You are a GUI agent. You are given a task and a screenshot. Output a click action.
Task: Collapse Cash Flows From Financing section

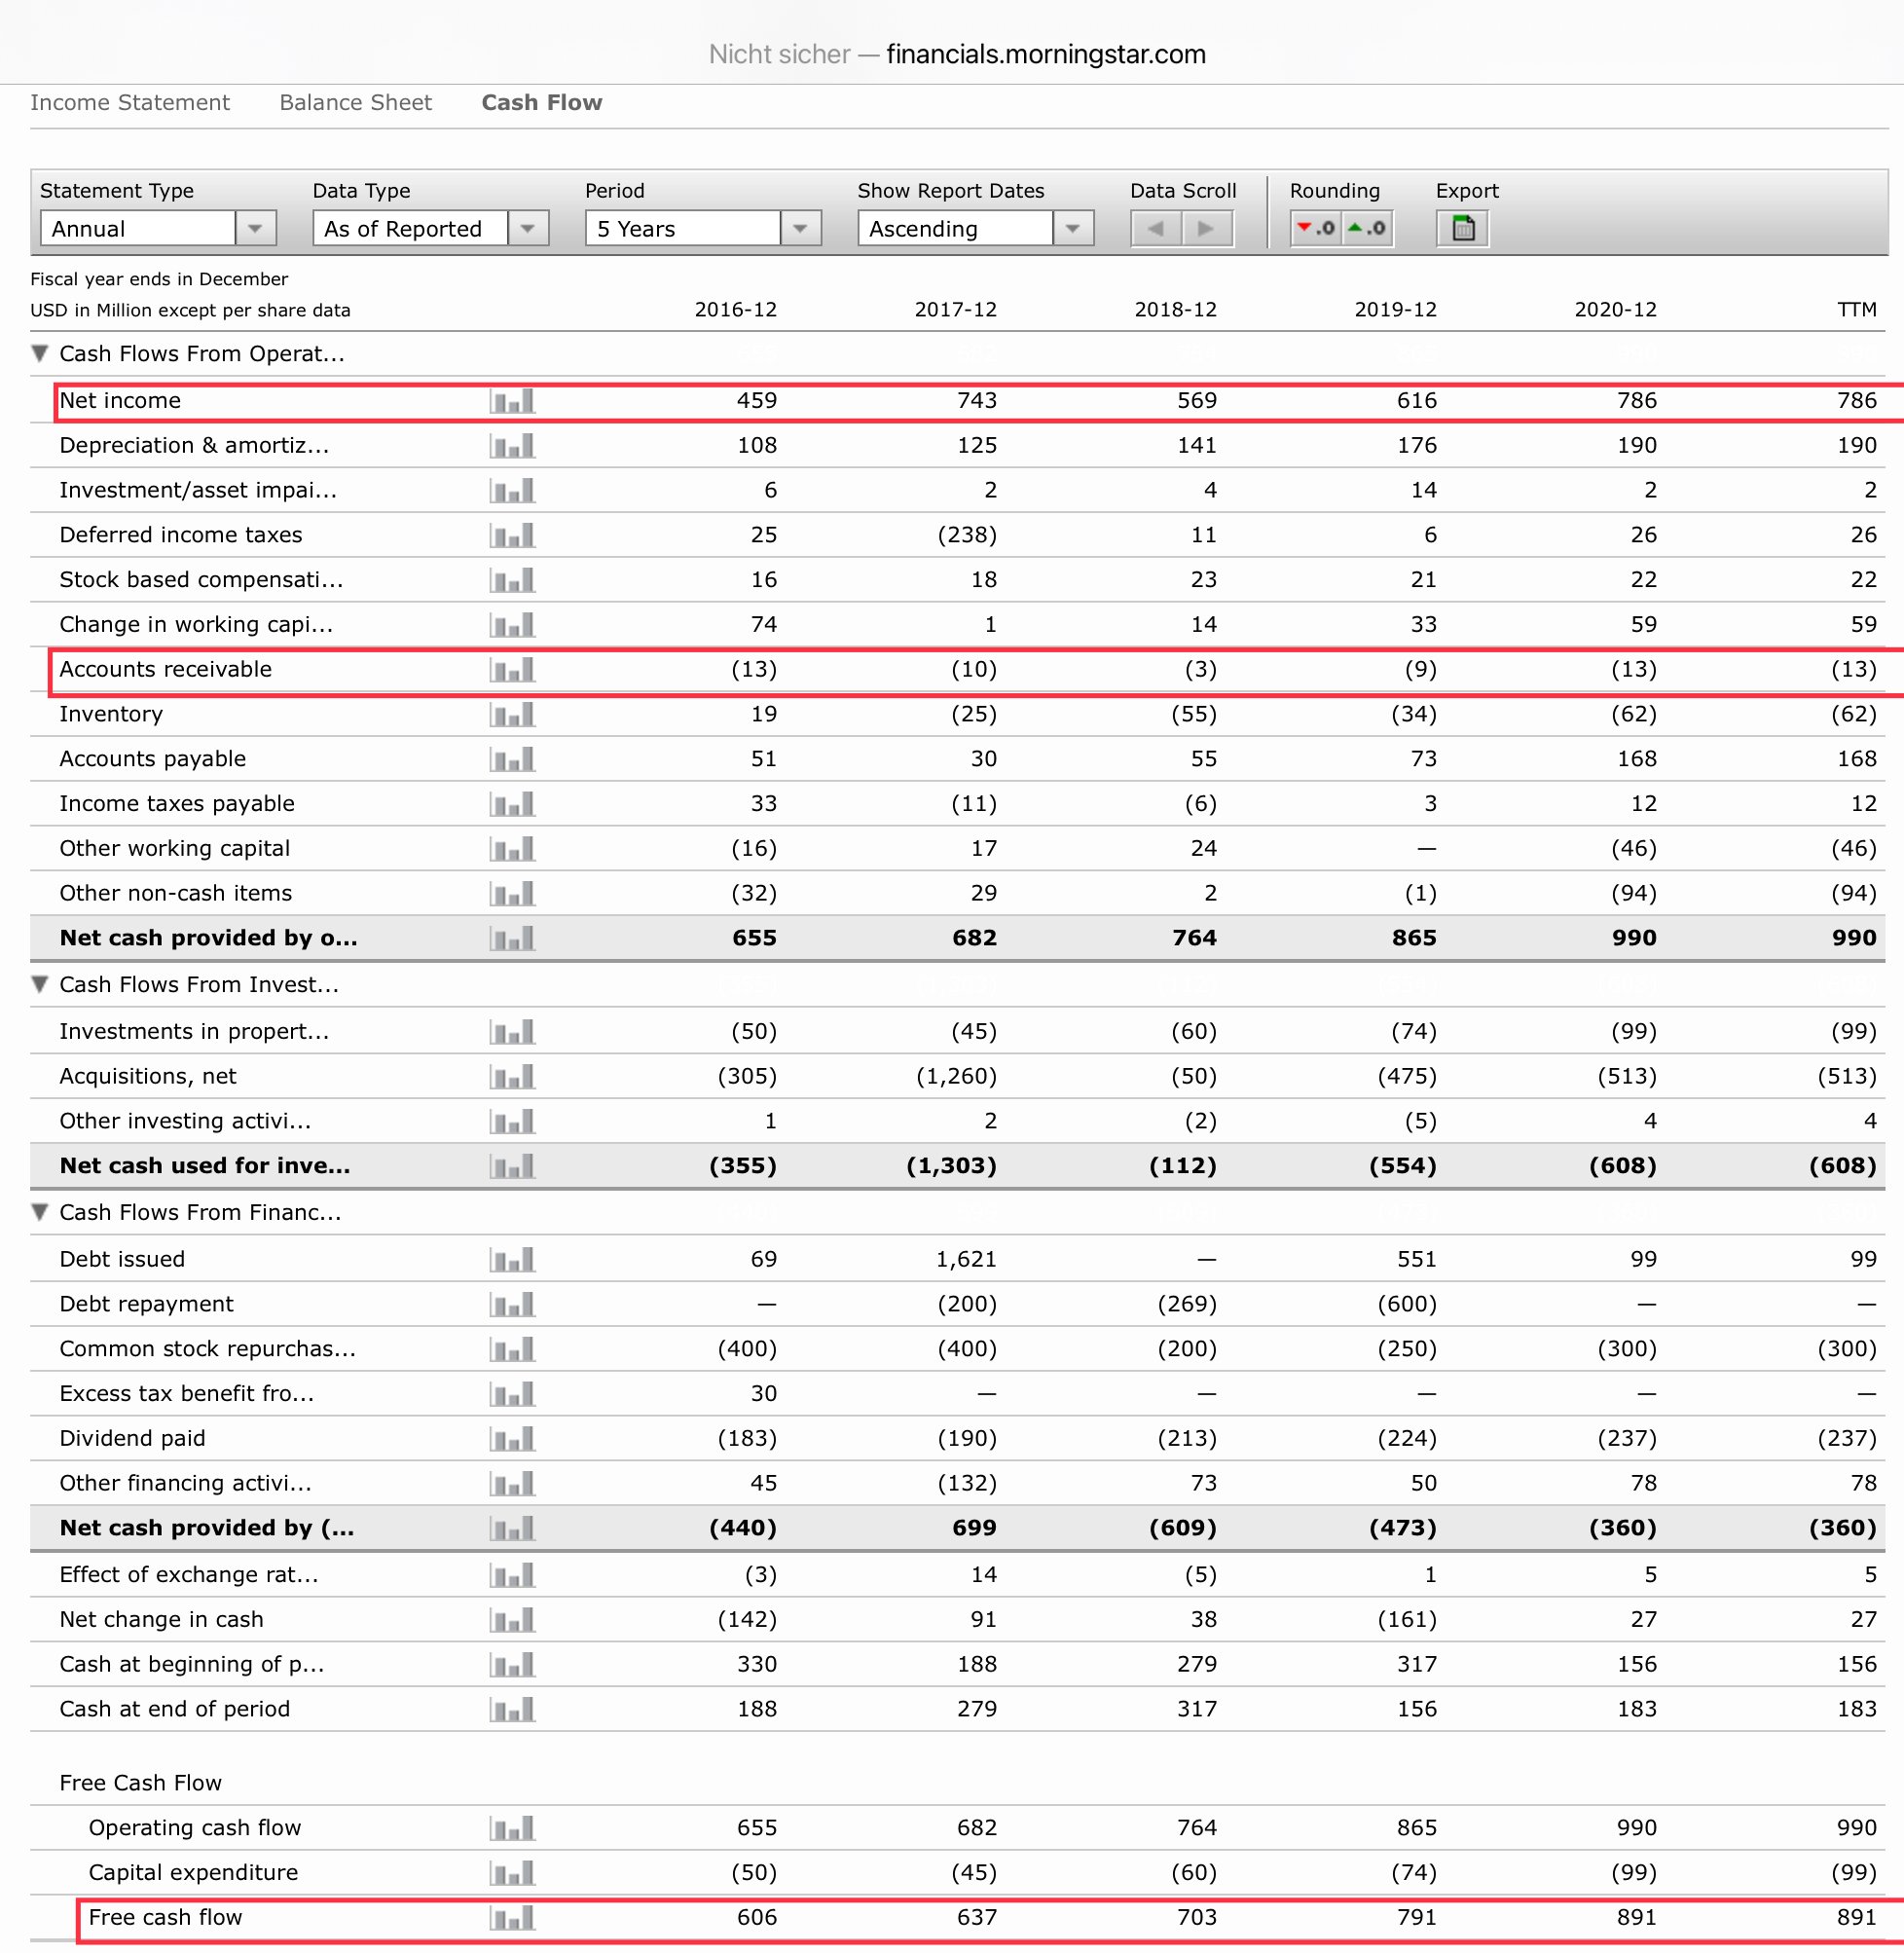(40, 1212)
